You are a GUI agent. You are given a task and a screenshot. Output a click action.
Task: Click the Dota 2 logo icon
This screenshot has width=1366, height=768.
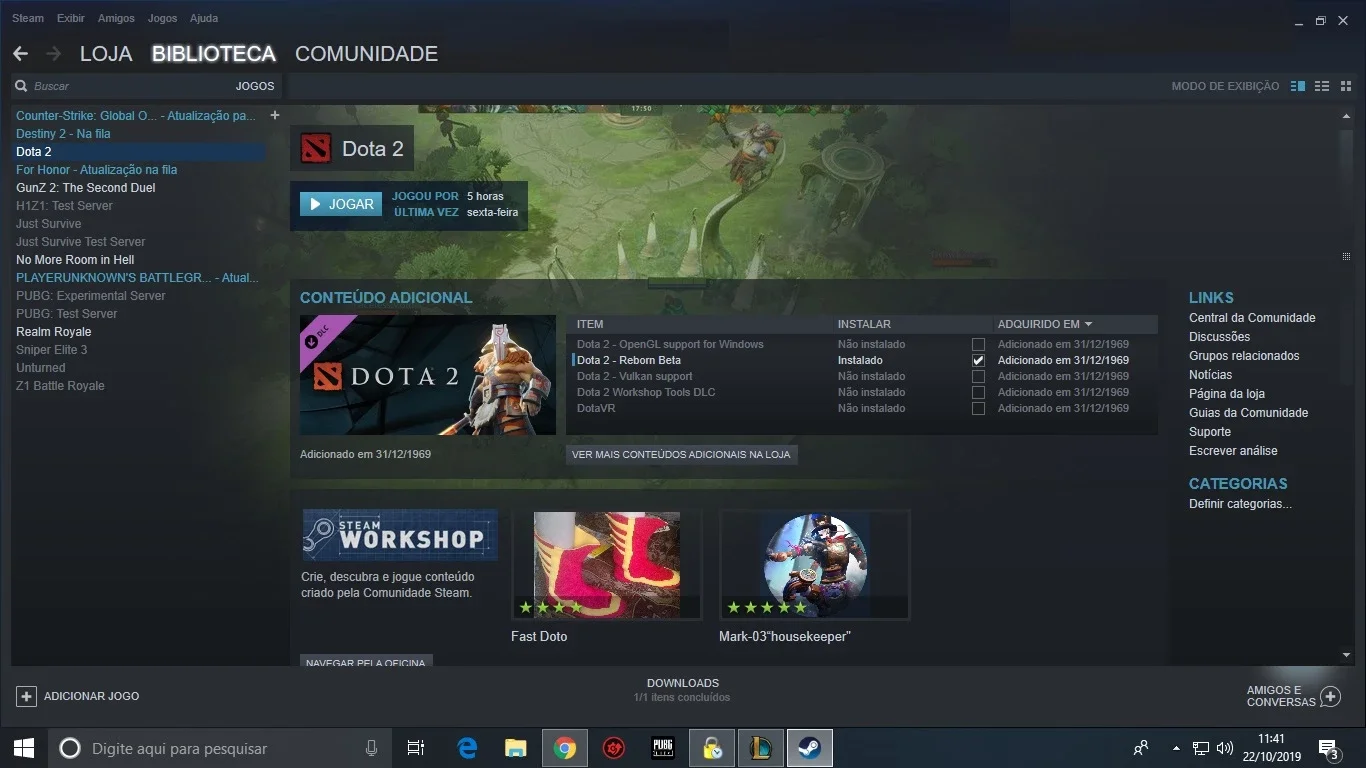[316, 149]
